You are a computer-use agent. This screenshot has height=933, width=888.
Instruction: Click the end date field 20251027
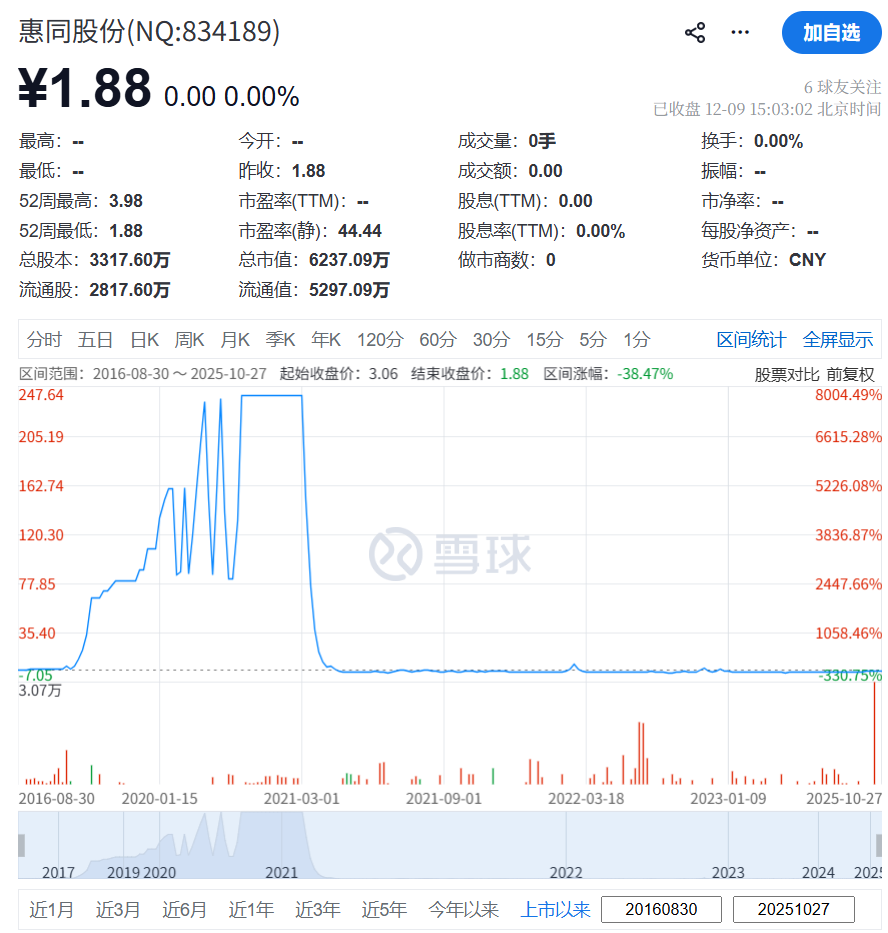click(x=794, y=910)
